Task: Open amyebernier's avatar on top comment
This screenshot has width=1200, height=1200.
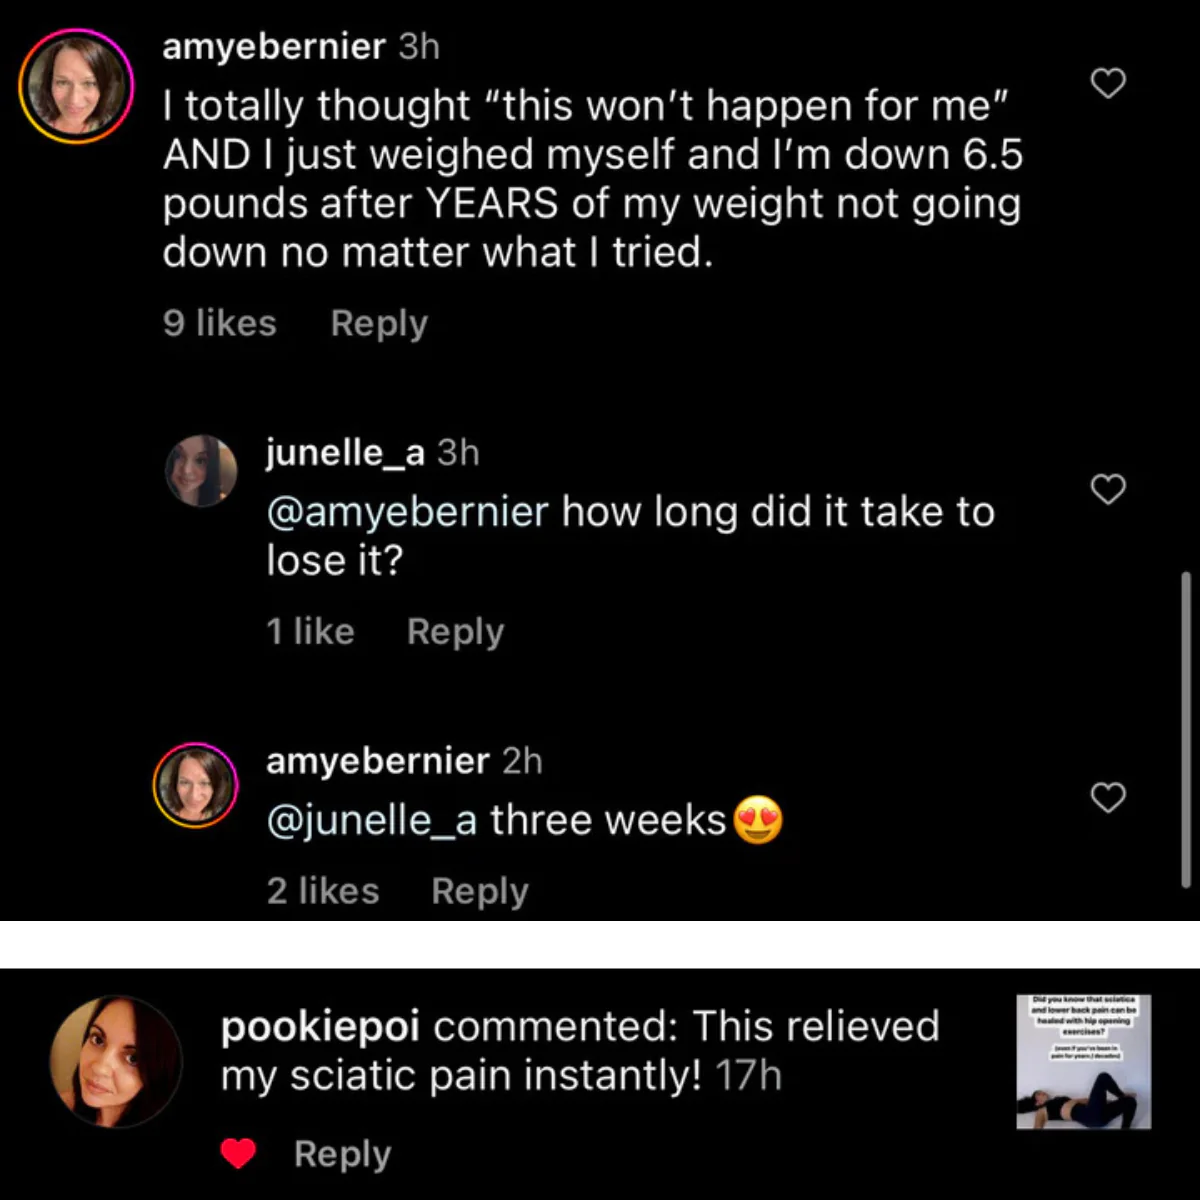Action: tap(76, 86)
